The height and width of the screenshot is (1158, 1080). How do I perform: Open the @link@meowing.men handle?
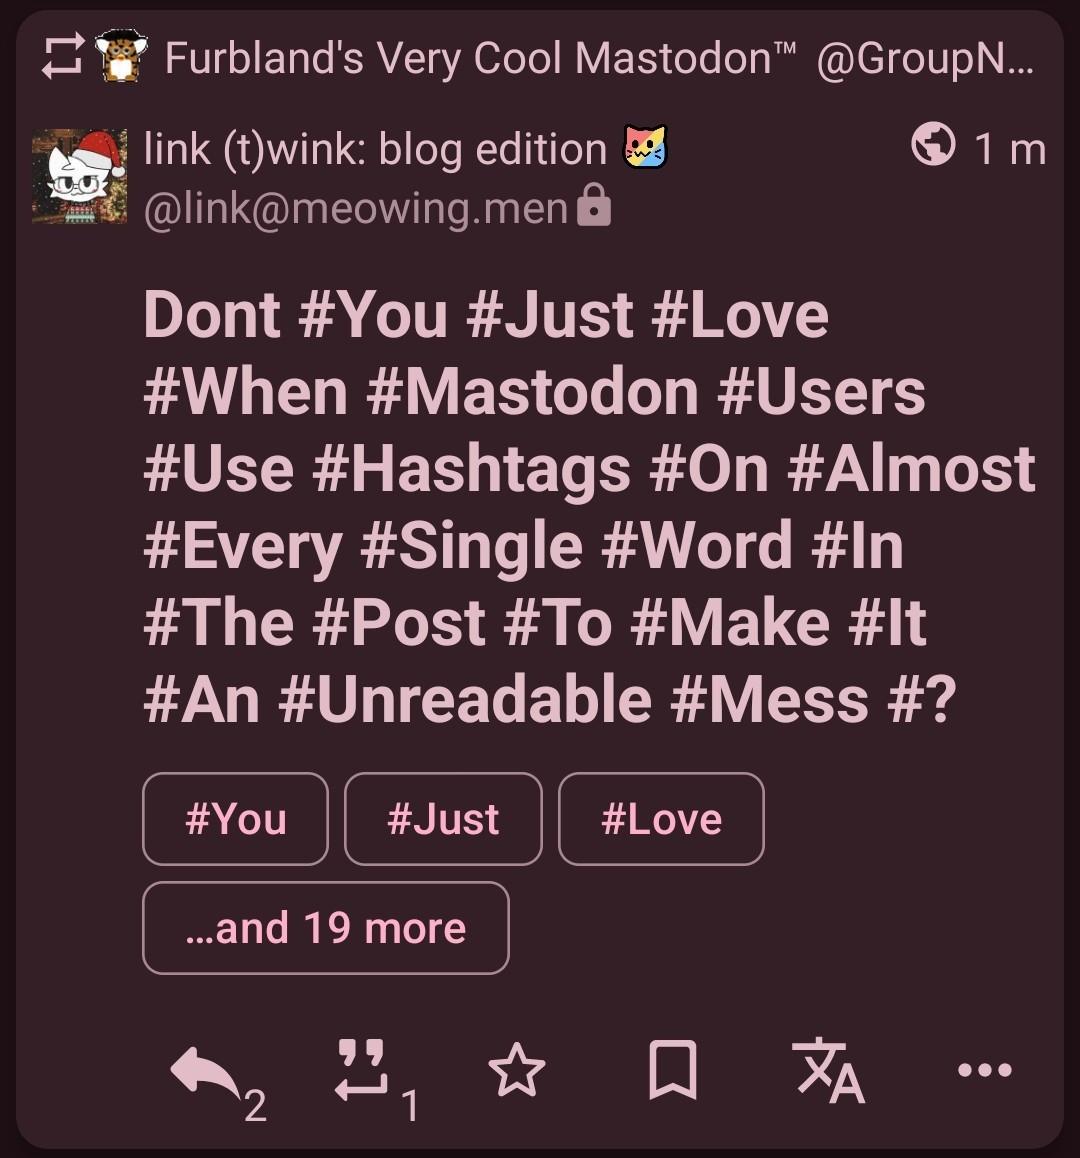tap(356, 209)
